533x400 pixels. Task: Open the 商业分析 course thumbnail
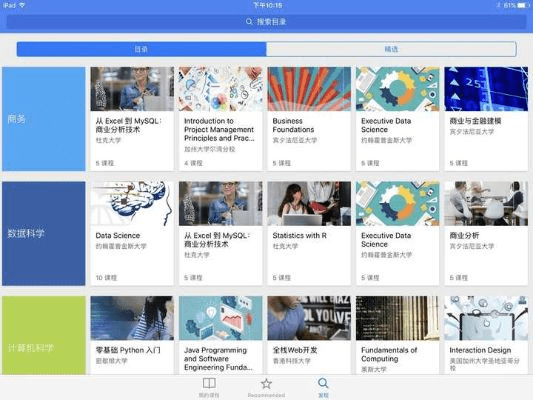[x=486, y=204]
